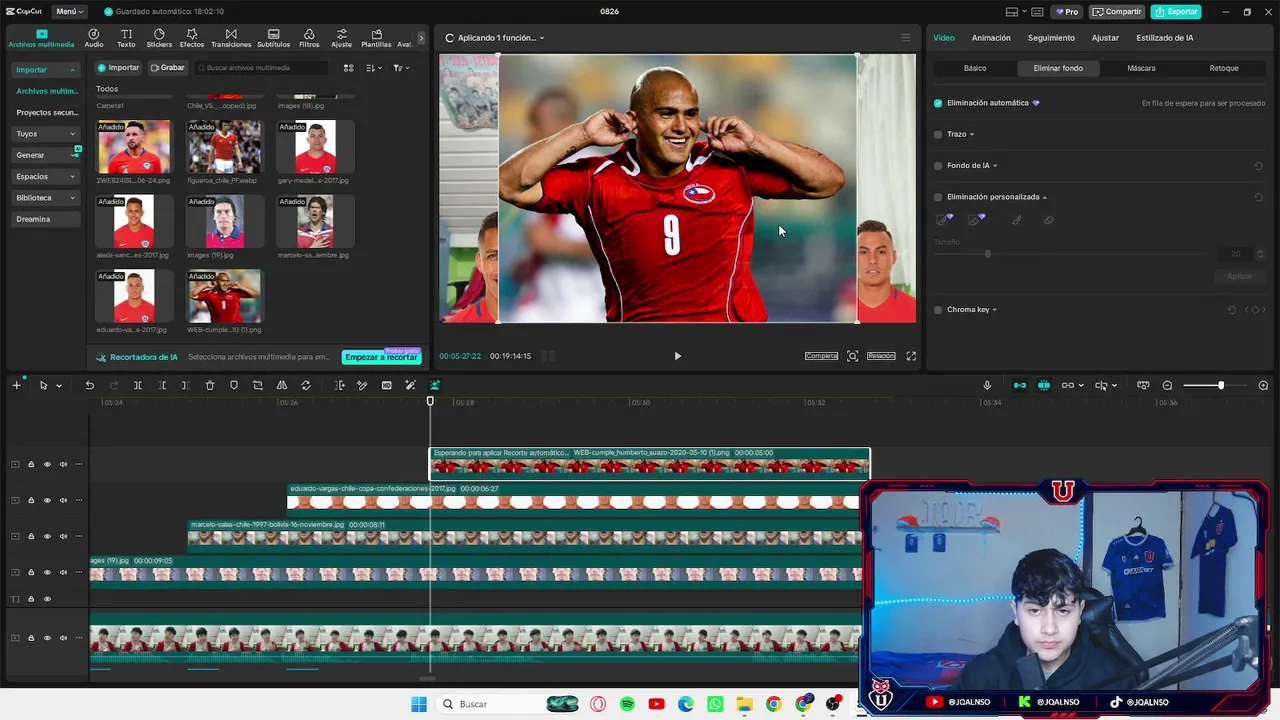Click the rotate icon in timeline toolbar

point(306,386)
